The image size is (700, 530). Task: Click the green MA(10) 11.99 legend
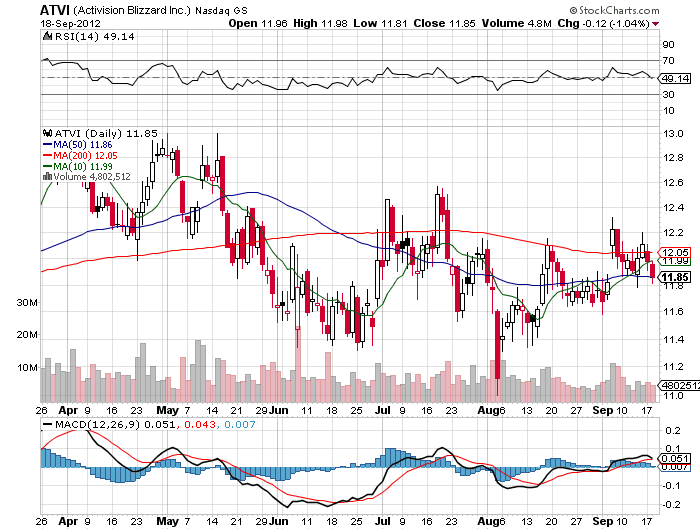[x=77, y=166]
